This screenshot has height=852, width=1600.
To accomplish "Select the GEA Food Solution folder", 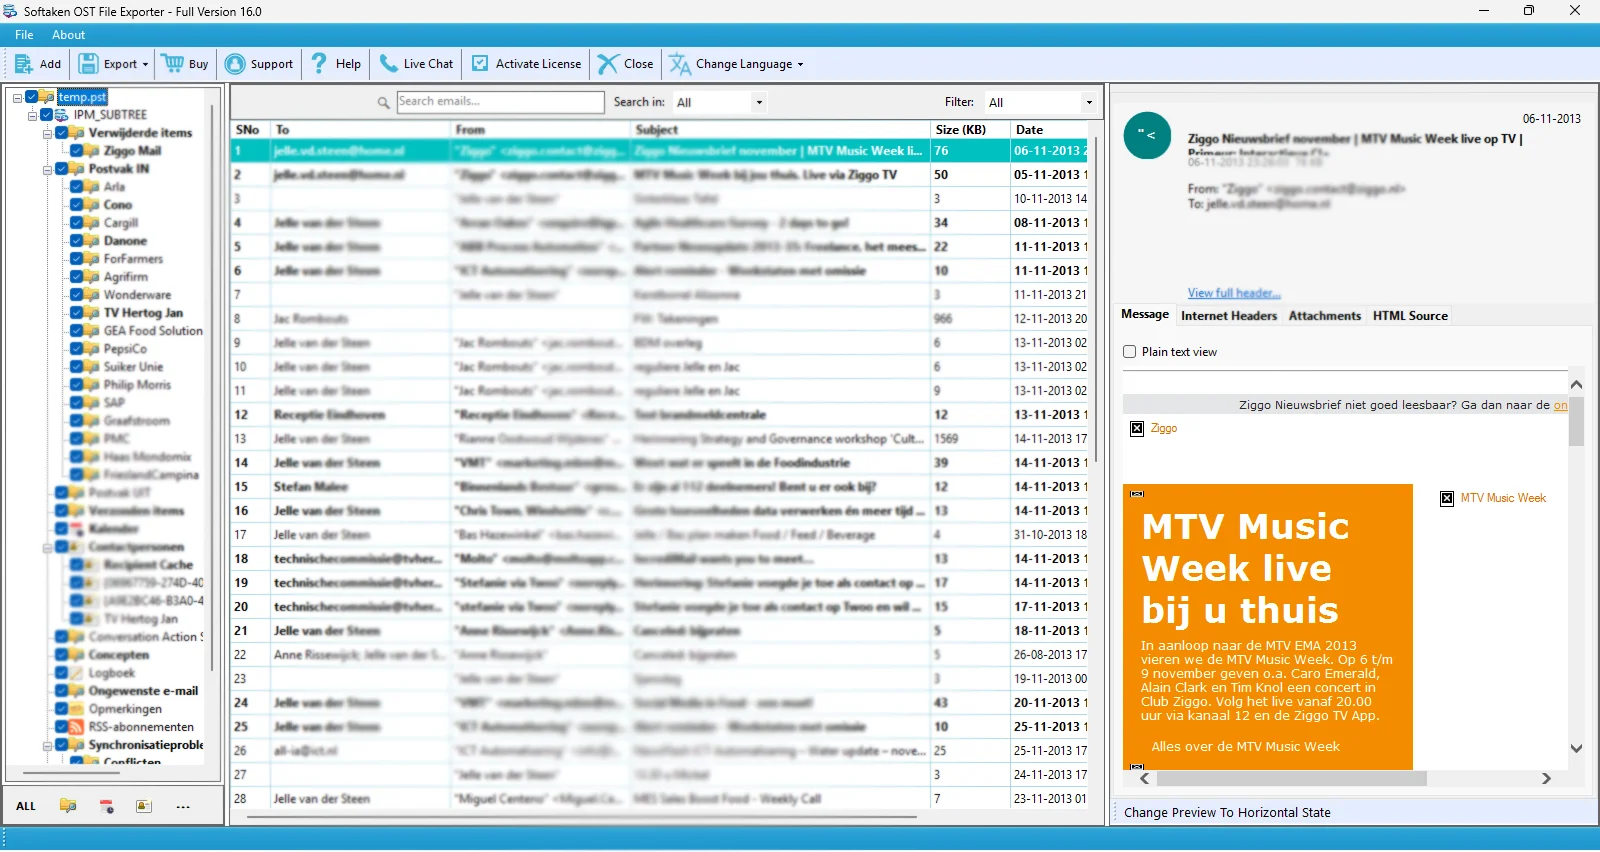I will (152, 331).
